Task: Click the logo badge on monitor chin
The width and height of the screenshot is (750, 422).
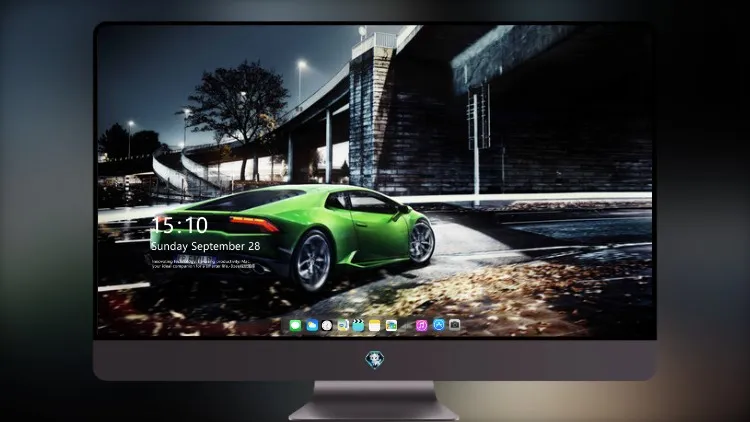Action: pos(375,360)
